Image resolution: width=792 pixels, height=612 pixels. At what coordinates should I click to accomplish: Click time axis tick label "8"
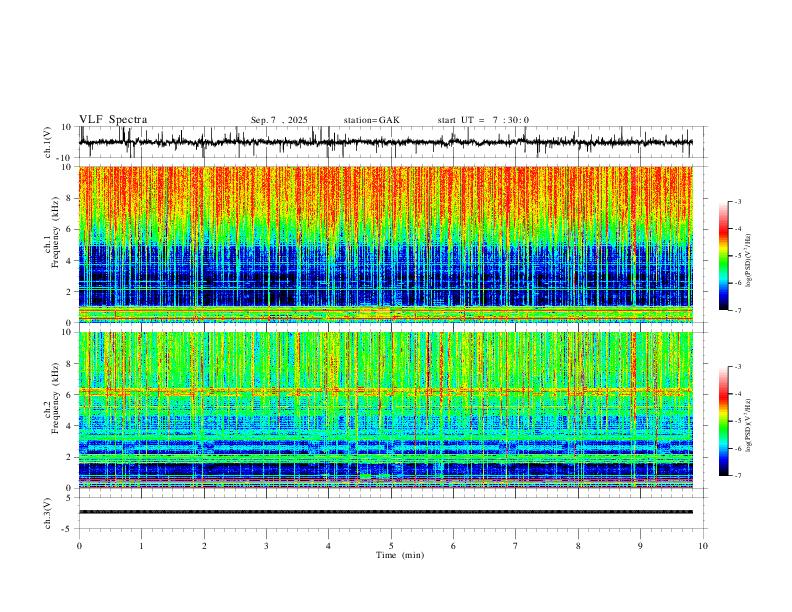point(578,546)
